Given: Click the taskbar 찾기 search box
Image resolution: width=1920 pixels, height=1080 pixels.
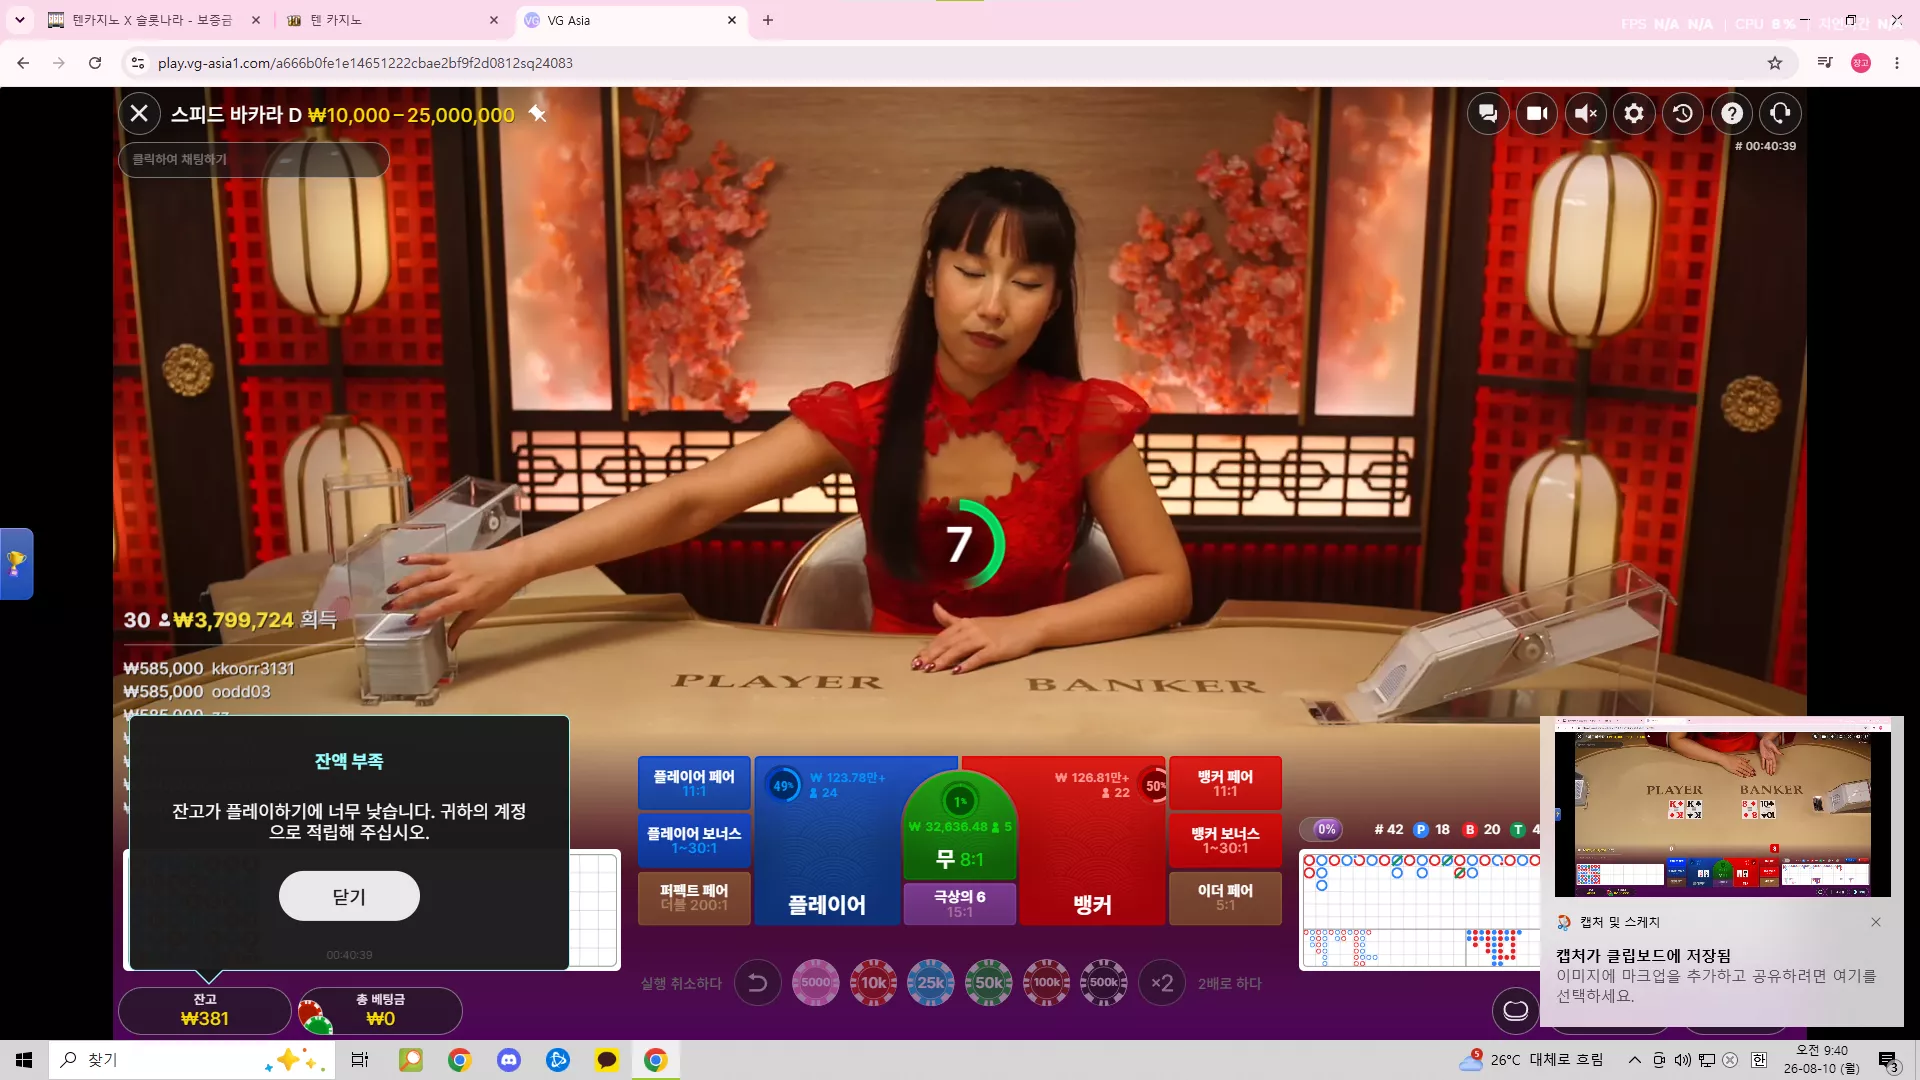Looking at the screenshot, I should pyautogui.click(x=190, y=1060).
